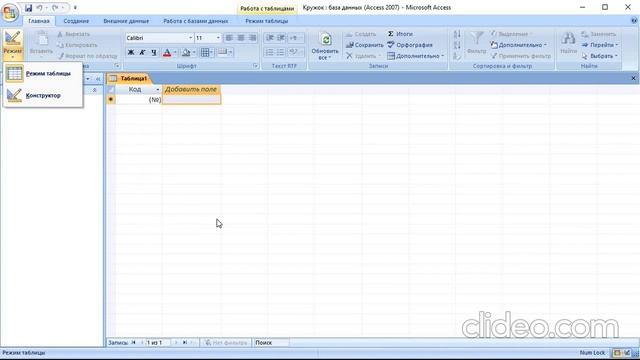Collapse the navigation pane chevron button
This screenshot has width=640, height=360.
[x=98, y=78]
